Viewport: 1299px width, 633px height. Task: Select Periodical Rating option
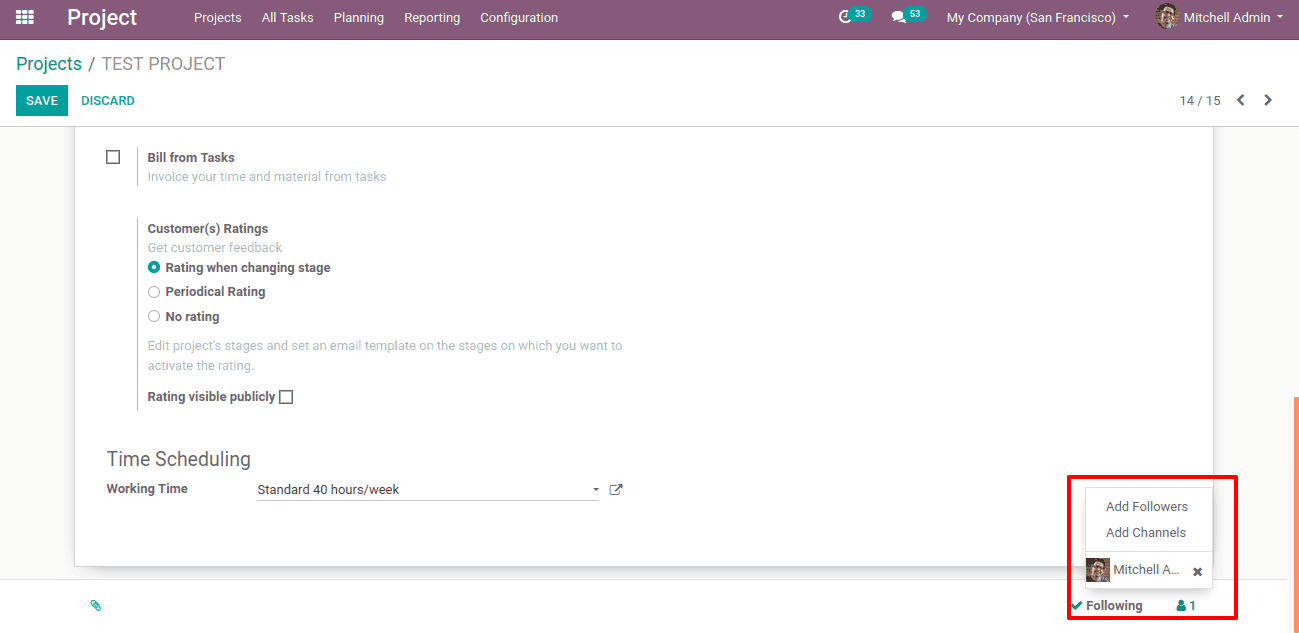(x=154, y=292)
